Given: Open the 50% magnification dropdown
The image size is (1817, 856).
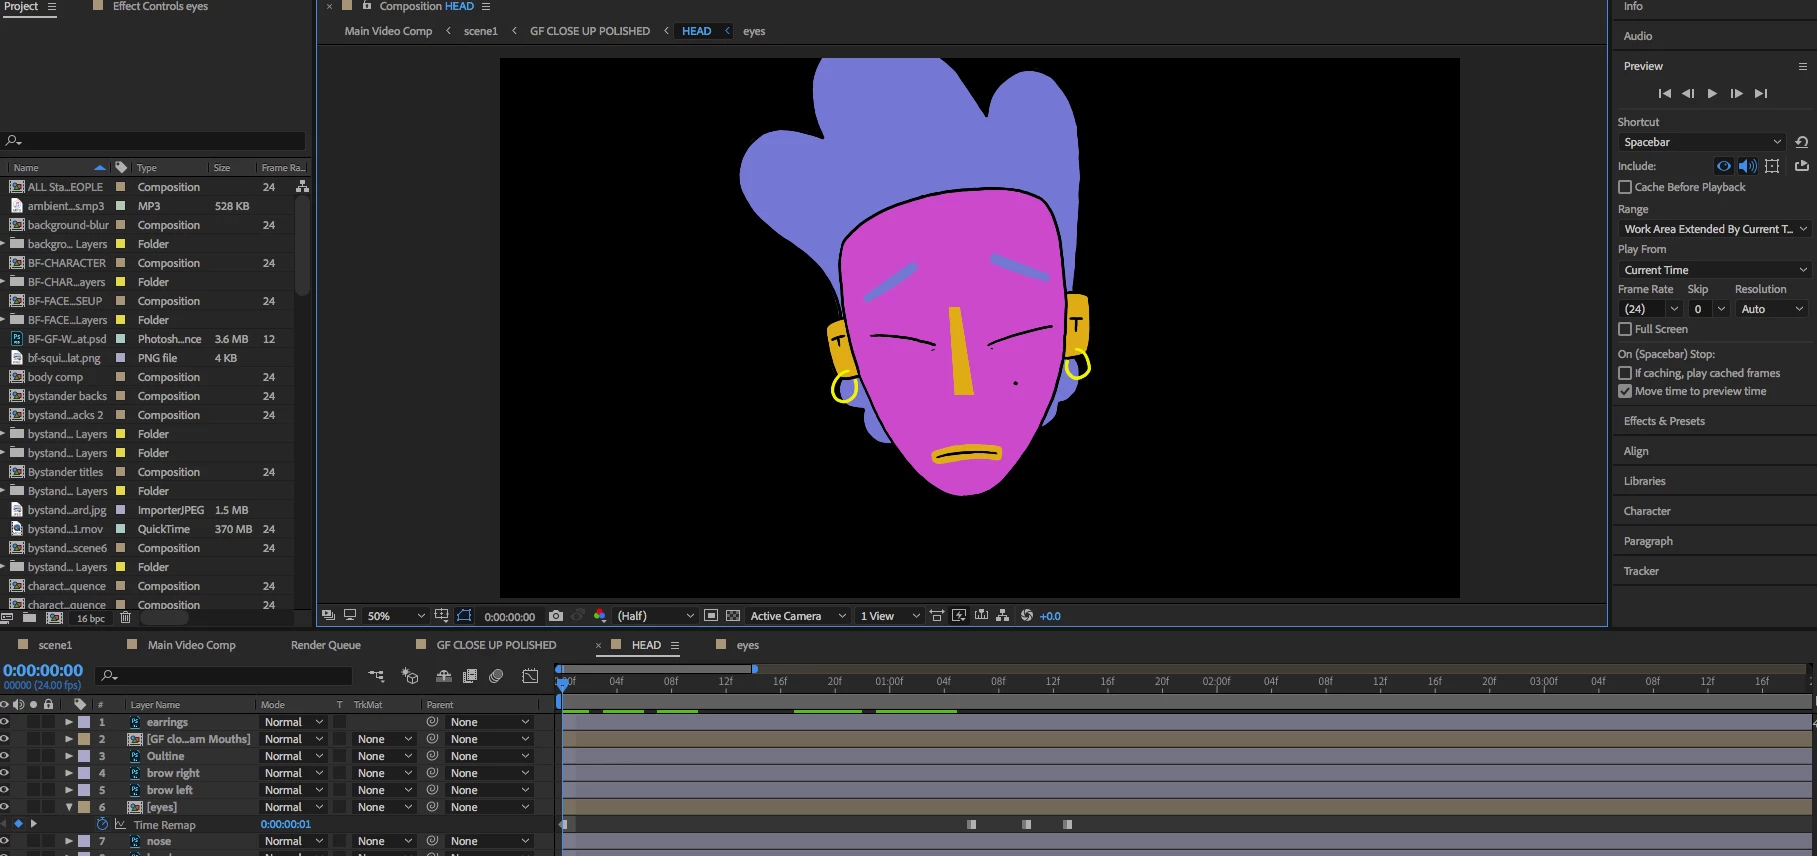Looking at the screenshot, I should click(396, 616).
